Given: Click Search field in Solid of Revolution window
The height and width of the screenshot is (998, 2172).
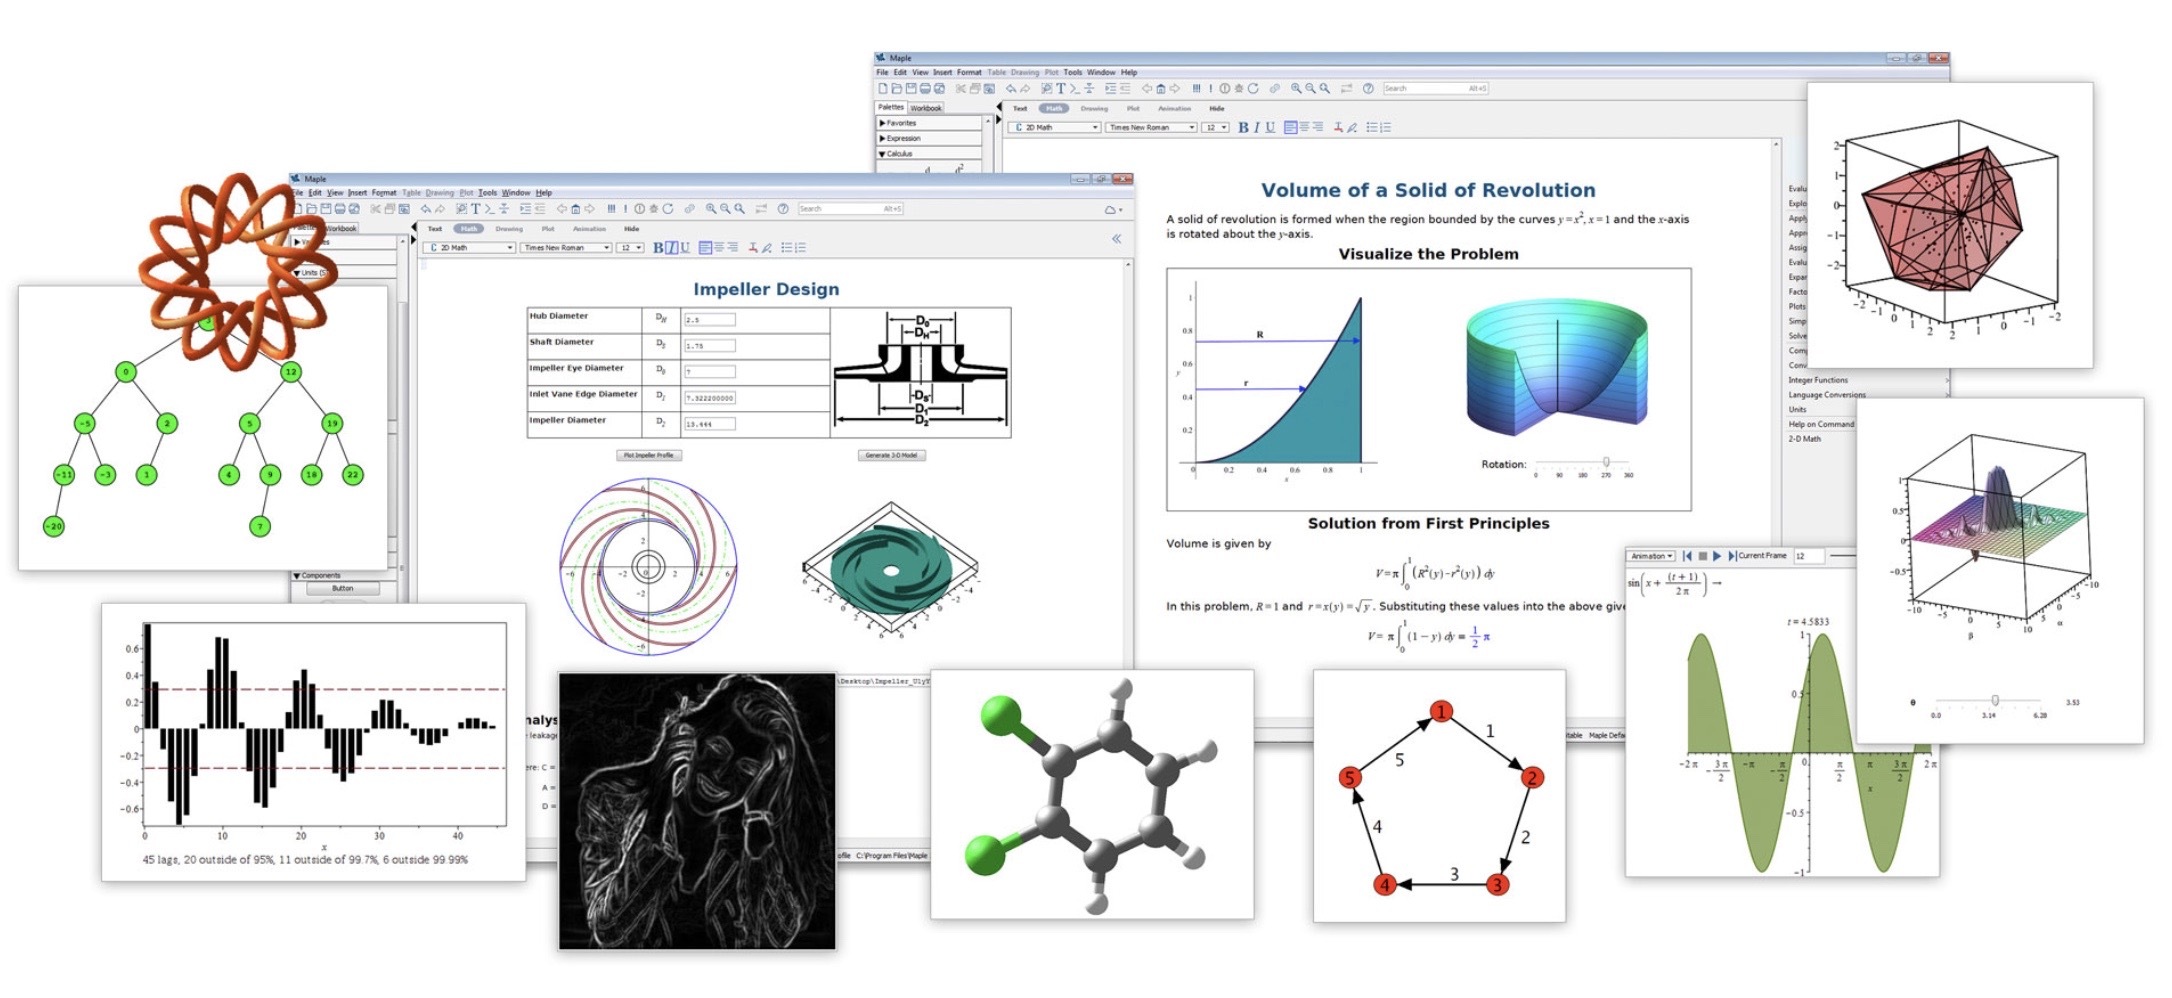Looking at the screenshot, I should click(x=1436, y=89).
